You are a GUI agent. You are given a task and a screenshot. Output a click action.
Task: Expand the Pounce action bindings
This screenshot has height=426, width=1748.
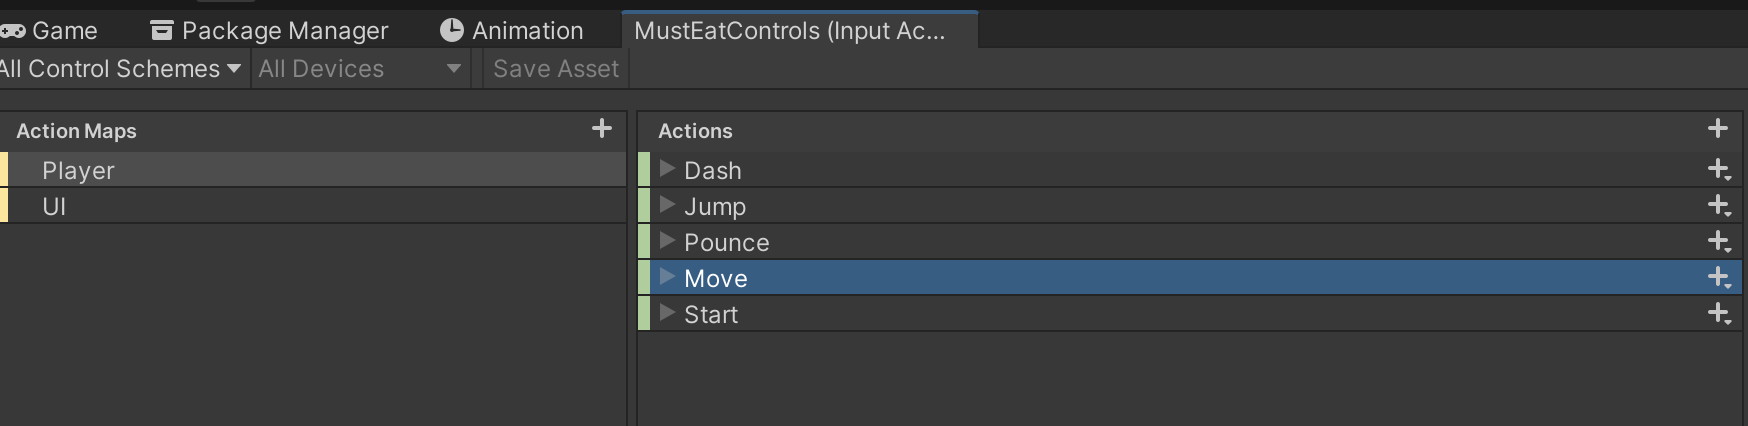[x=668, y=241]
